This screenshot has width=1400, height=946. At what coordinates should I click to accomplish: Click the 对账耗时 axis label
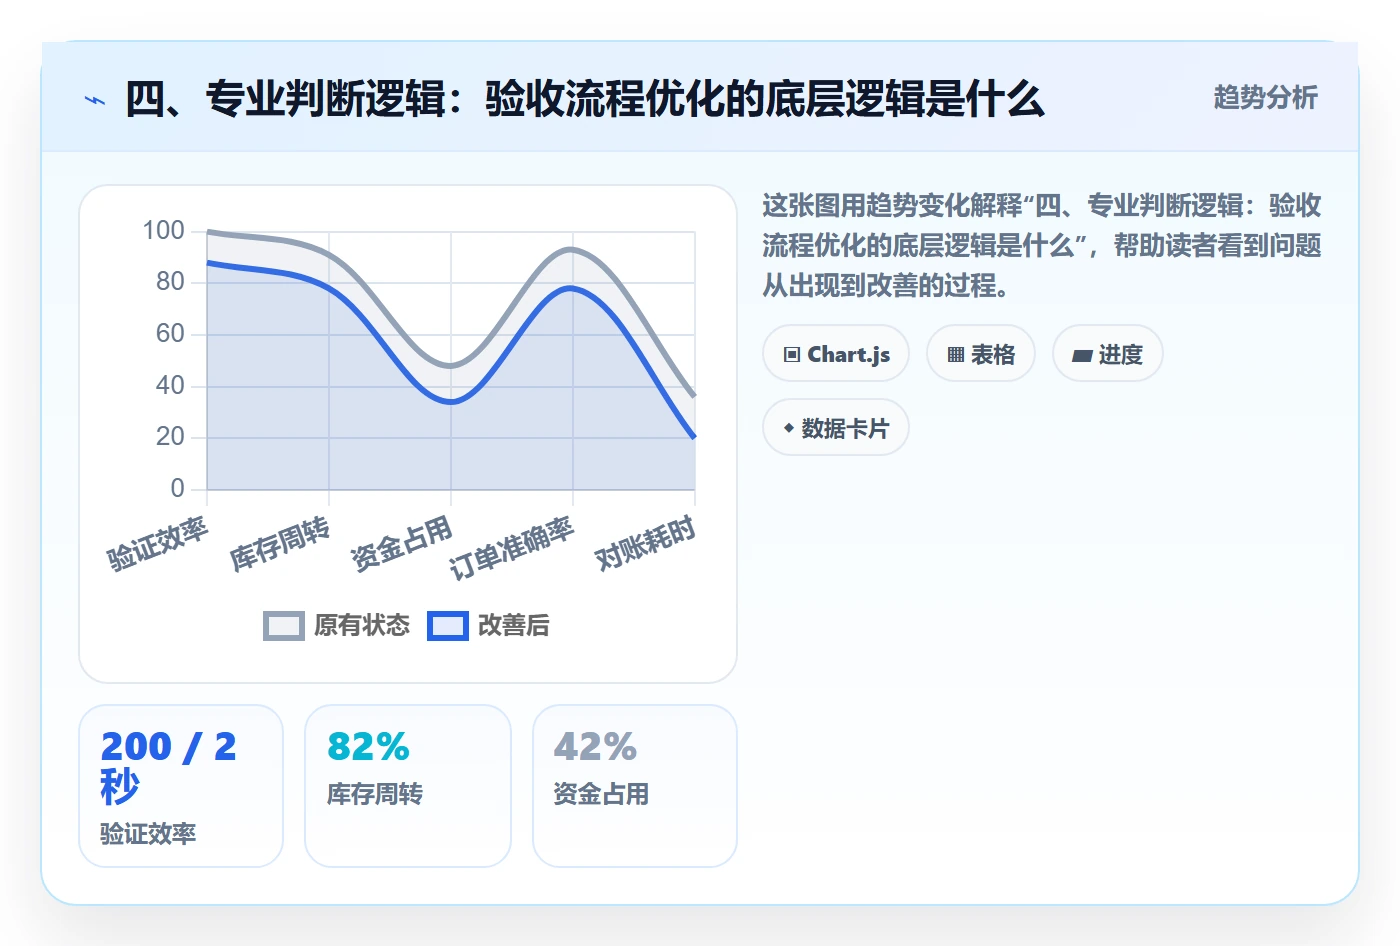[645, 543]
